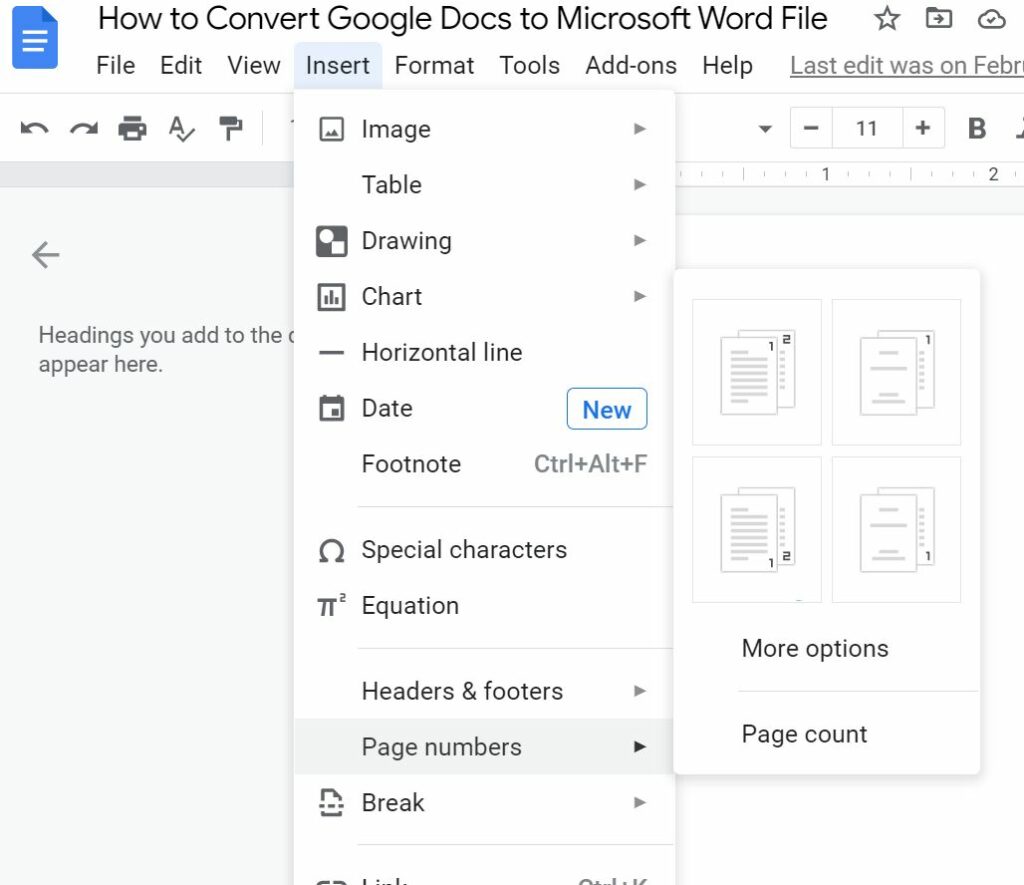Expand the Drawing submenu
1024x885 pixels.
click(483, 240)
